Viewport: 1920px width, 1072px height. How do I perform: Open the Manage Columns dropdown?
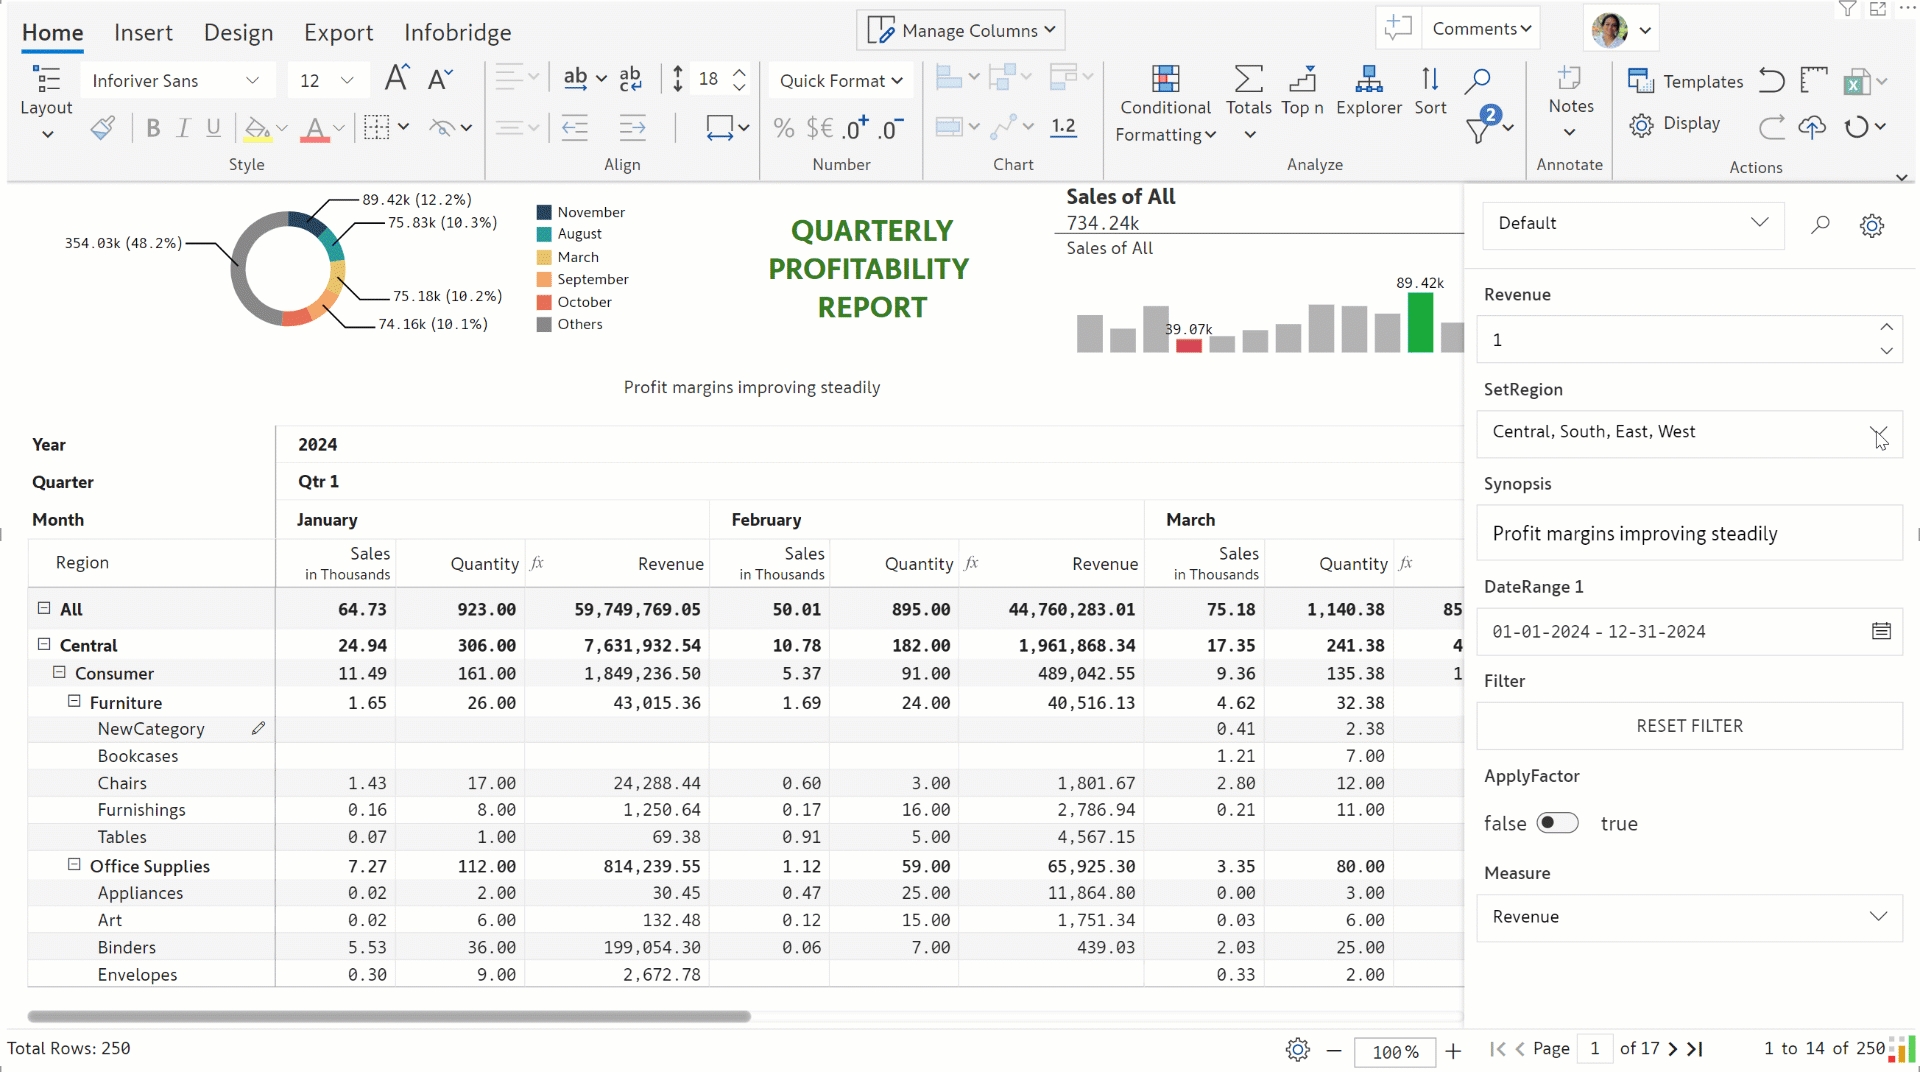(960, 30)
